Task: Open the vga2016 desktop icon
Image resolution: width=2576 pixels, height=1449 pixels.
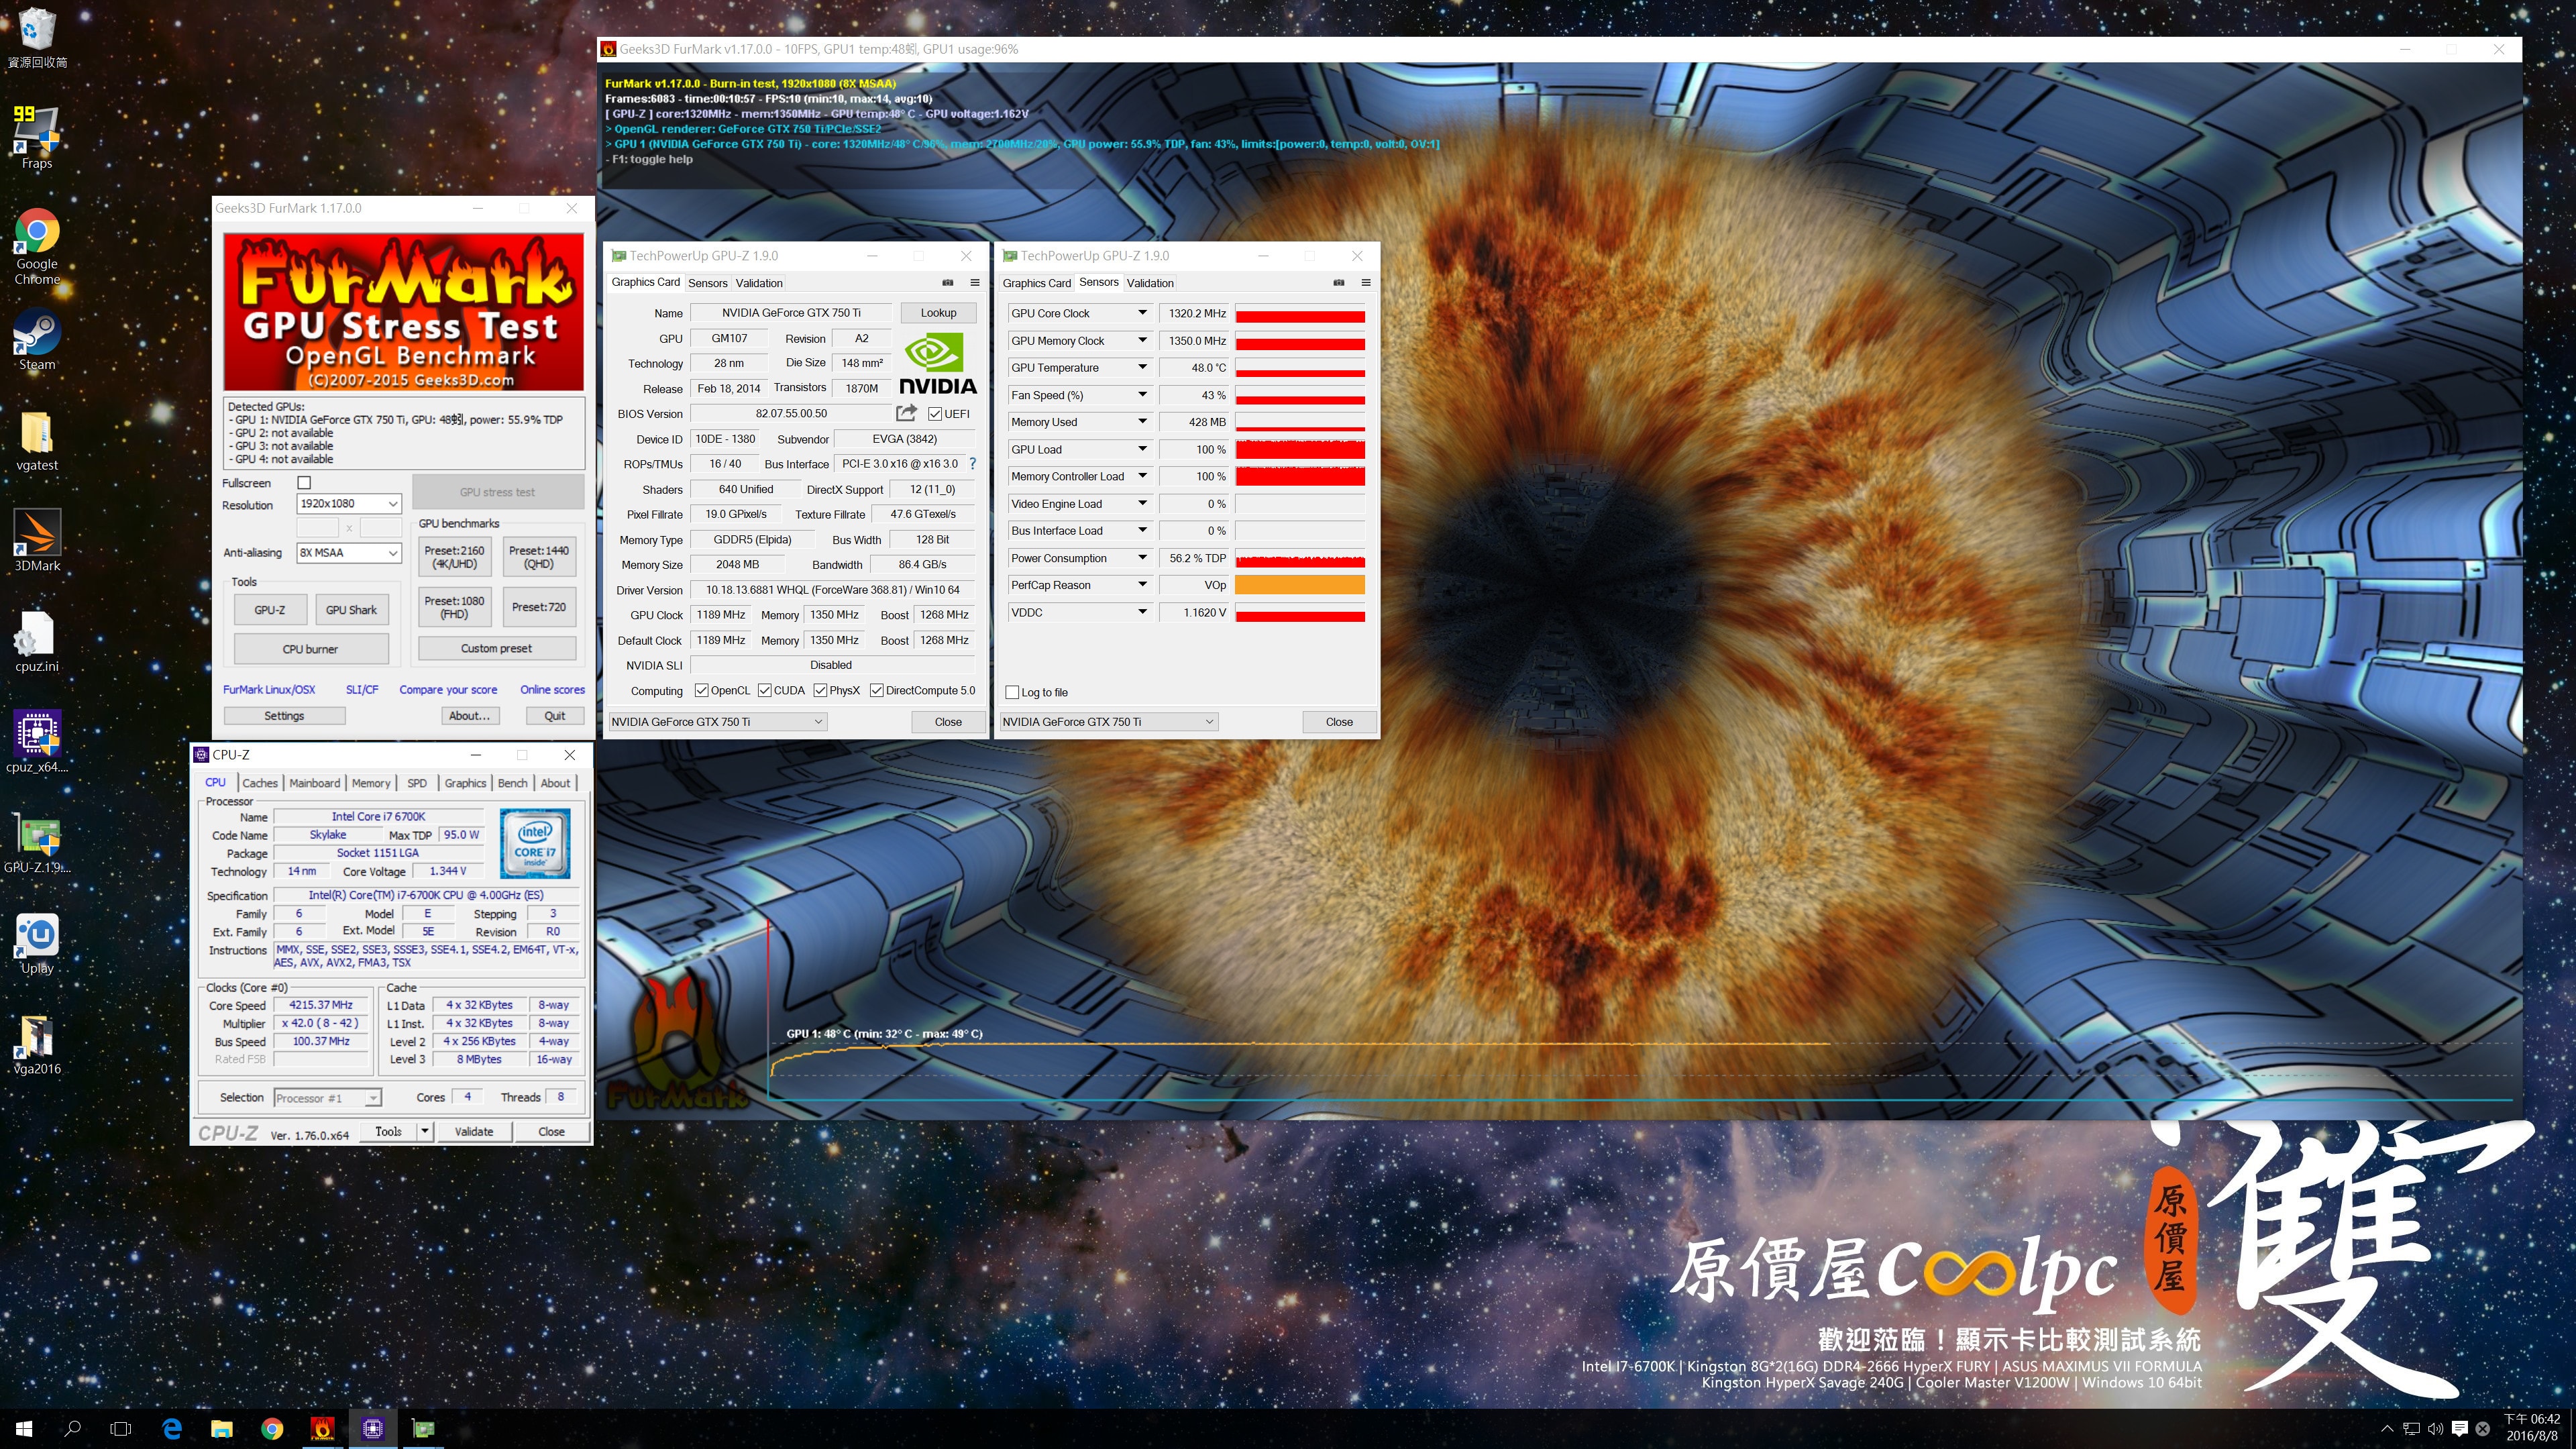Action: (37, 1044)
